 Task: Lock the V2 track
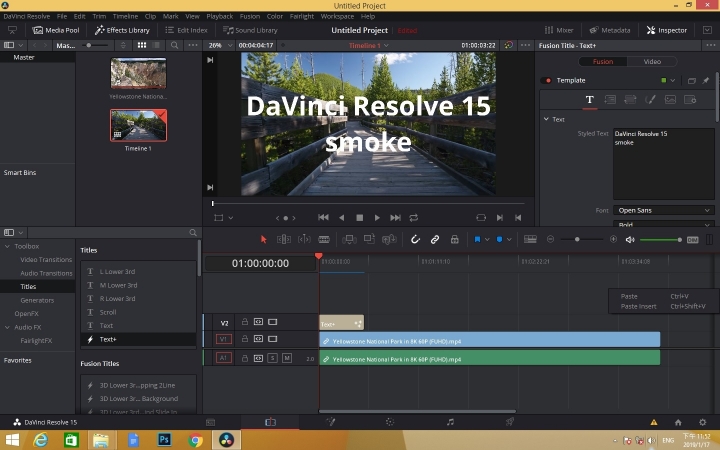click(x=245, y=322)
